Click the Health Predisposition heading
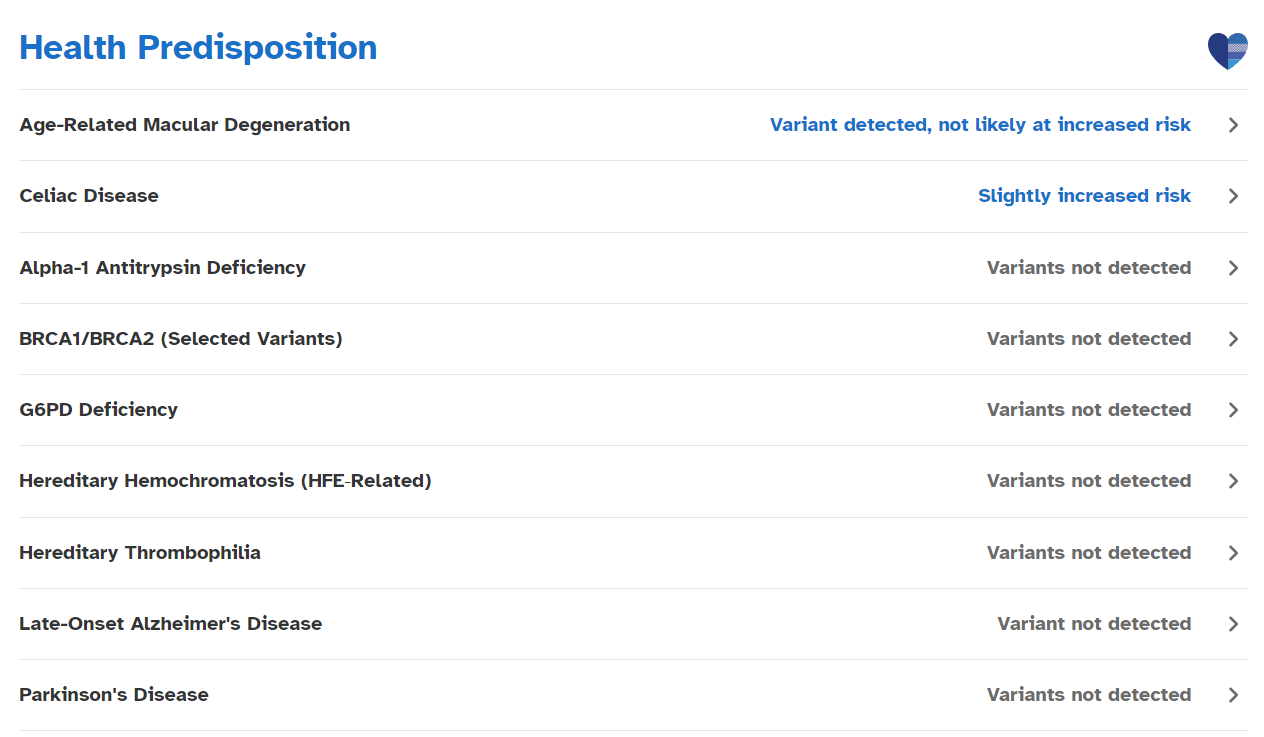This screenshot has height=737, width=1264. (x=198, y=47)
